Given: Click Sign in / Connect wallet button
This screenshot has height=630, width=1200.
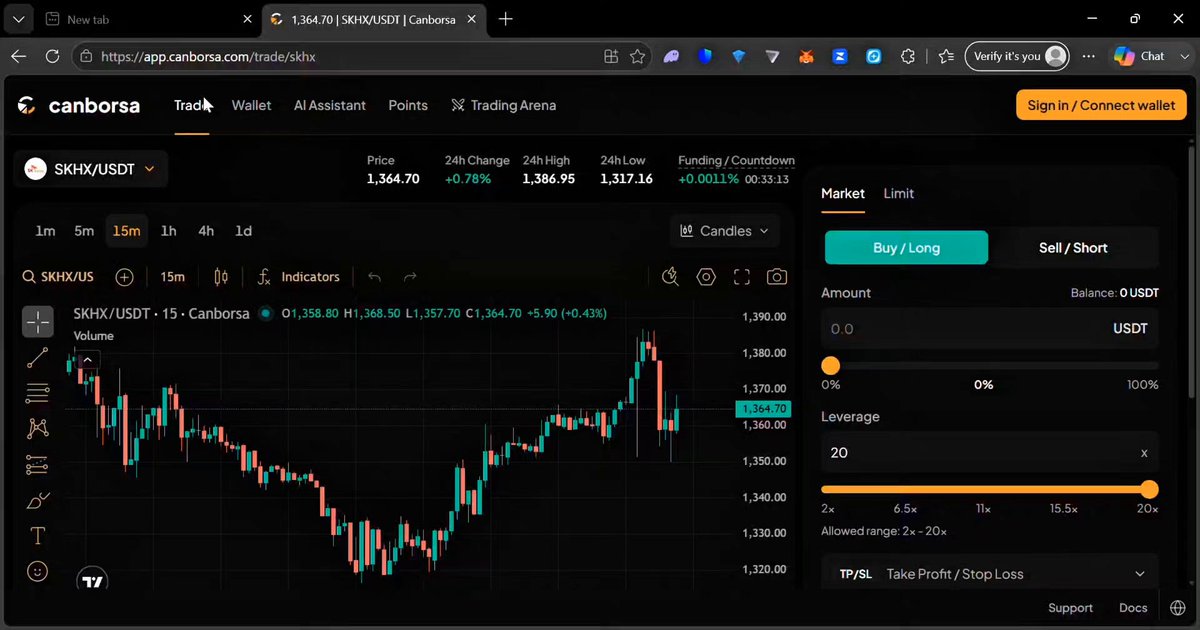Looking at the screenshot, I should coord(1101,105).
